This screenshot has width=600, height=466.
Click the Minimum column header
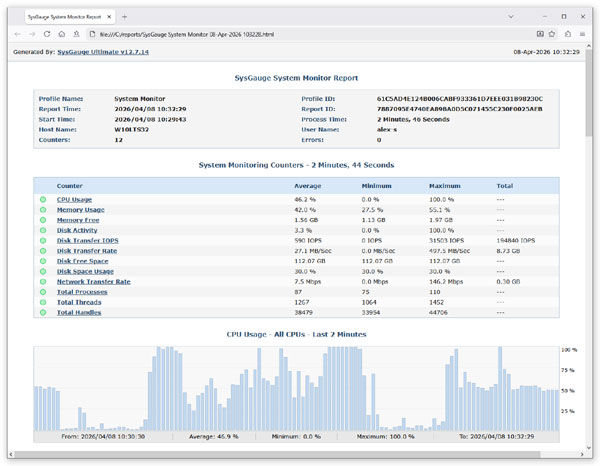click(377, 186)
